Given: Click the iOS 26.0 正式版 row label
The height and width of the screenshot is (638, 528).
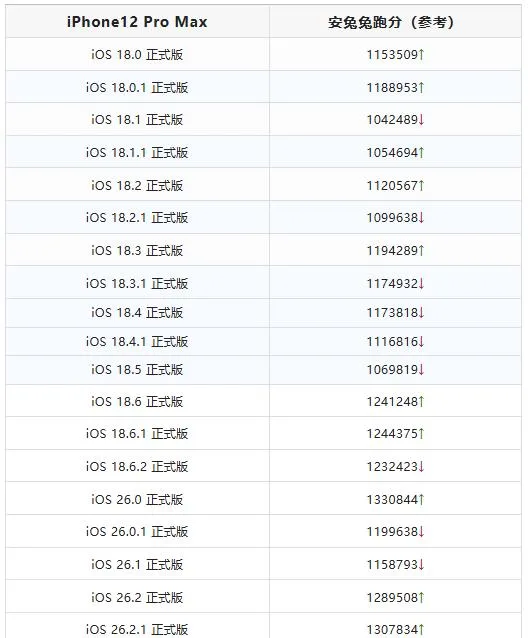Looking at the screenshot, I should [x=137, y=499].
